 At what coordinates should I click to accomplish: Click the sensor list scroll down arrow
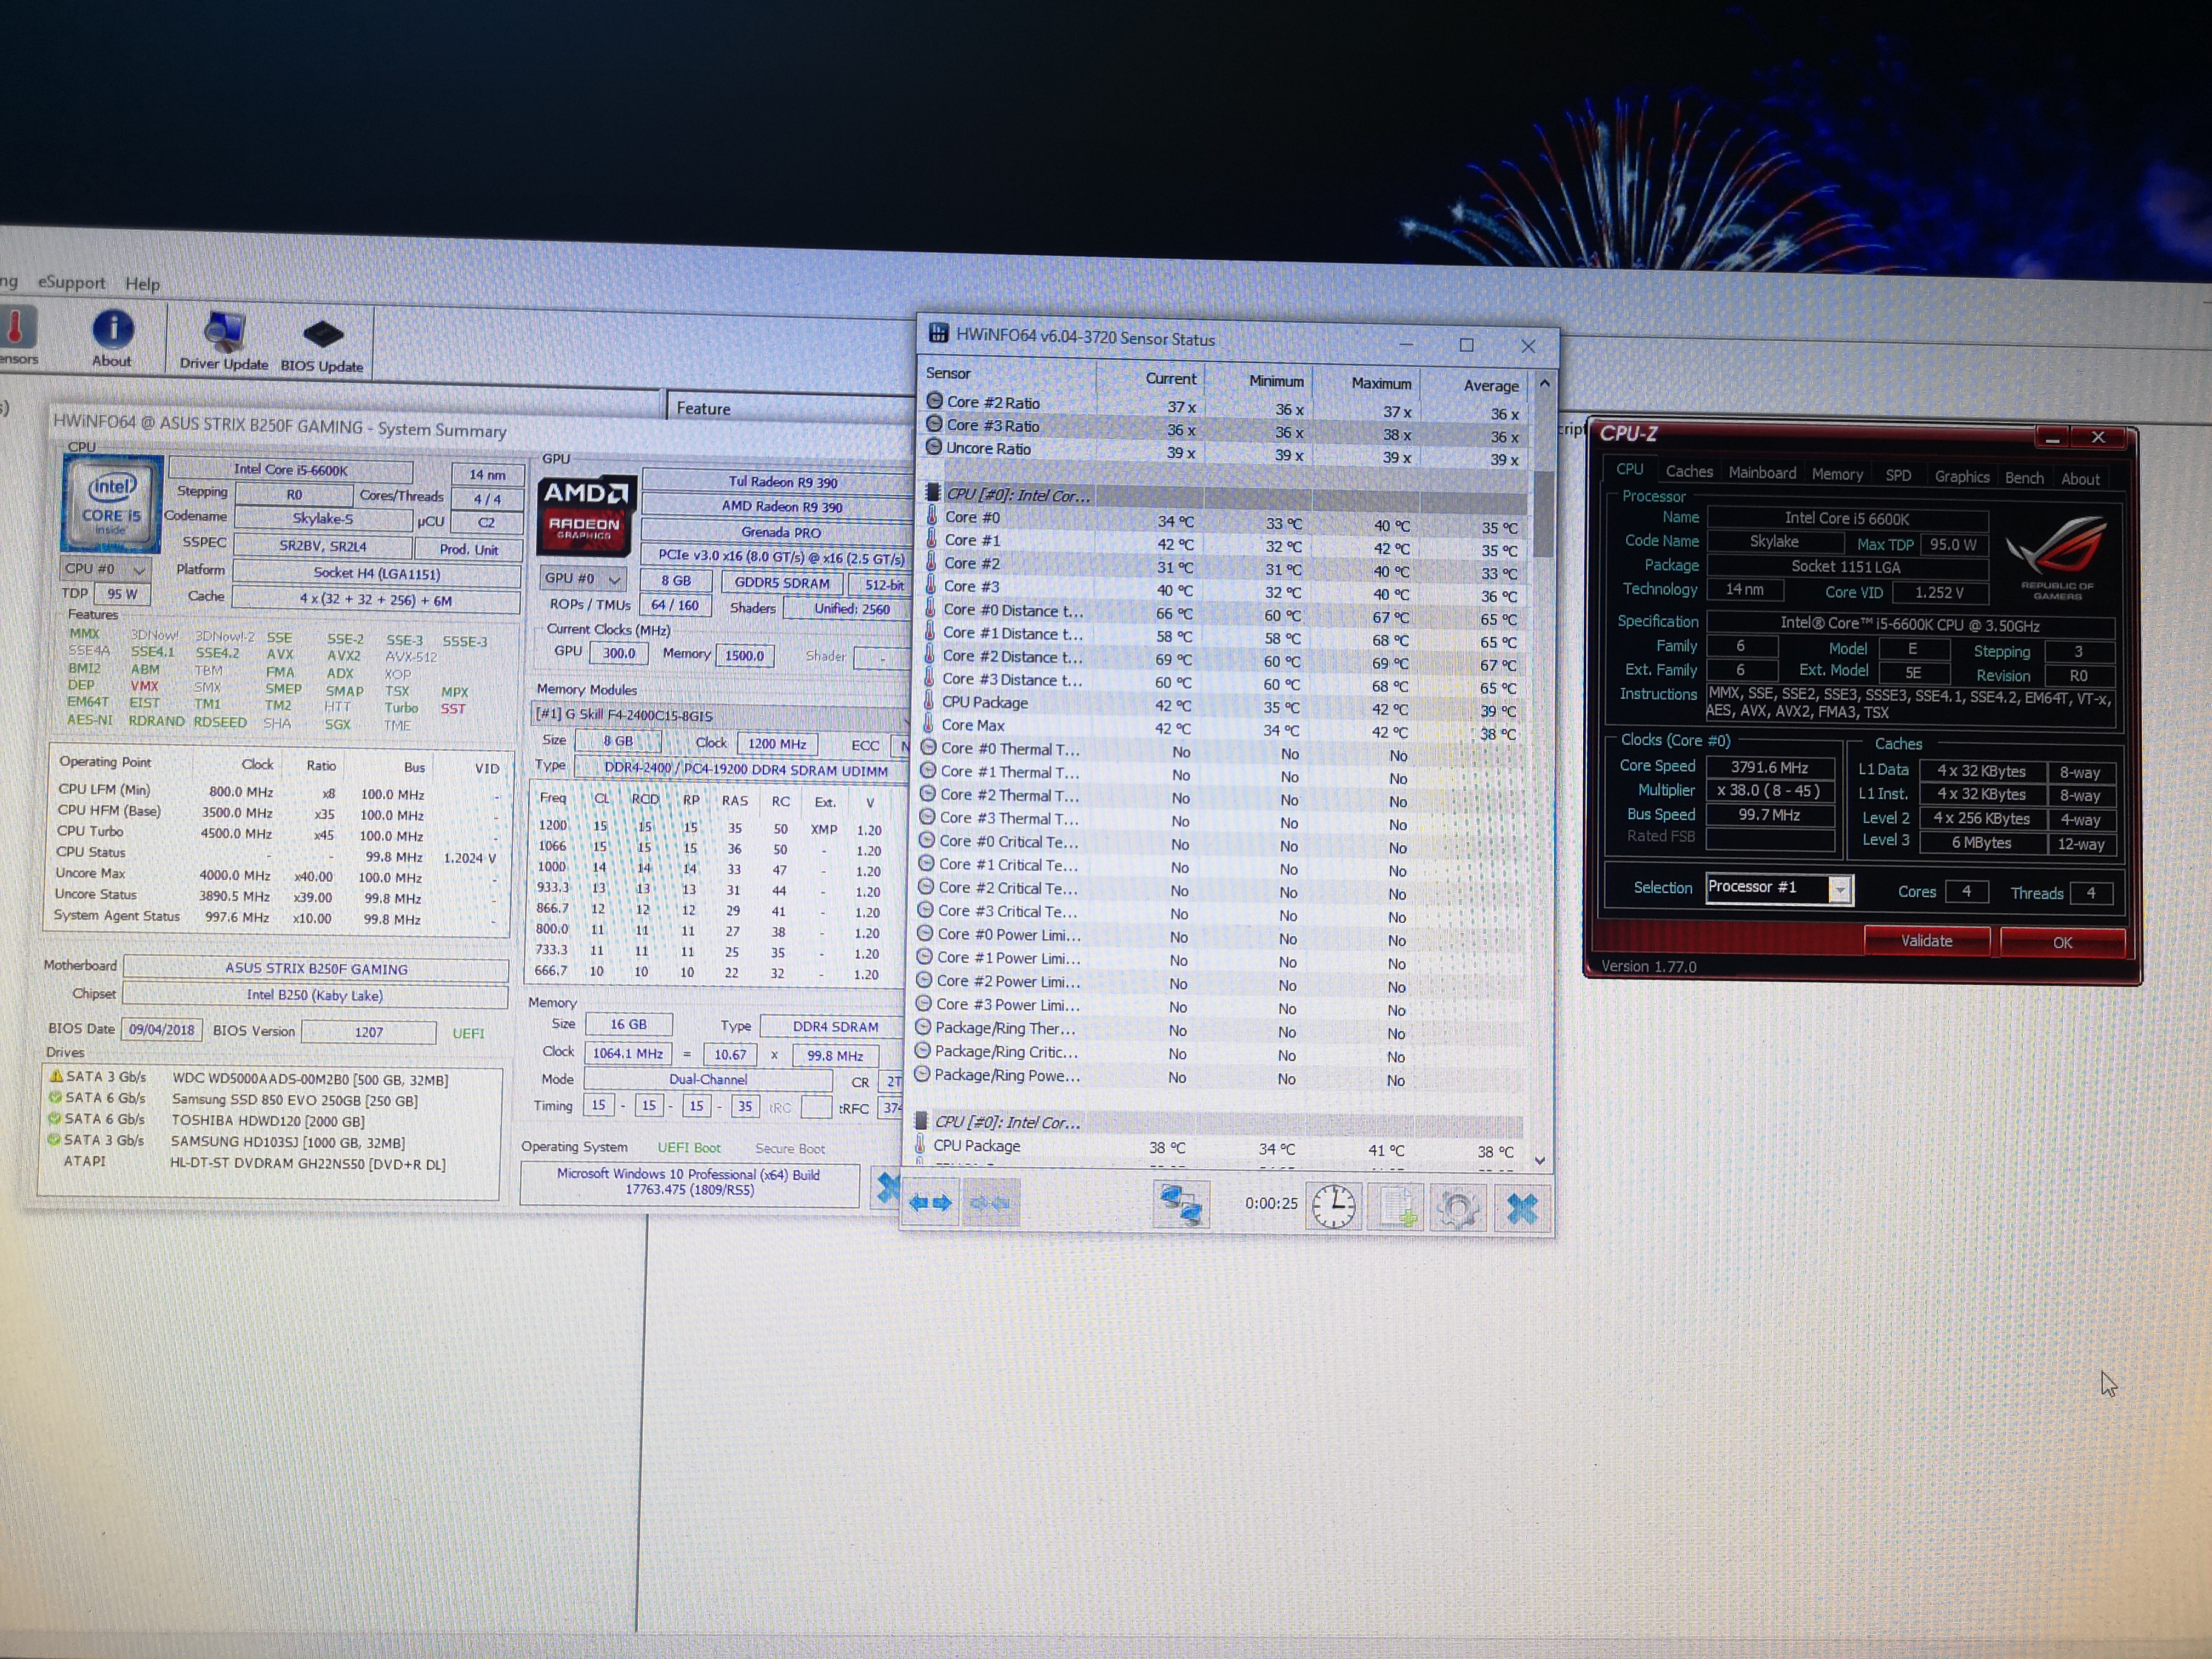(x=1540, y=1161)
